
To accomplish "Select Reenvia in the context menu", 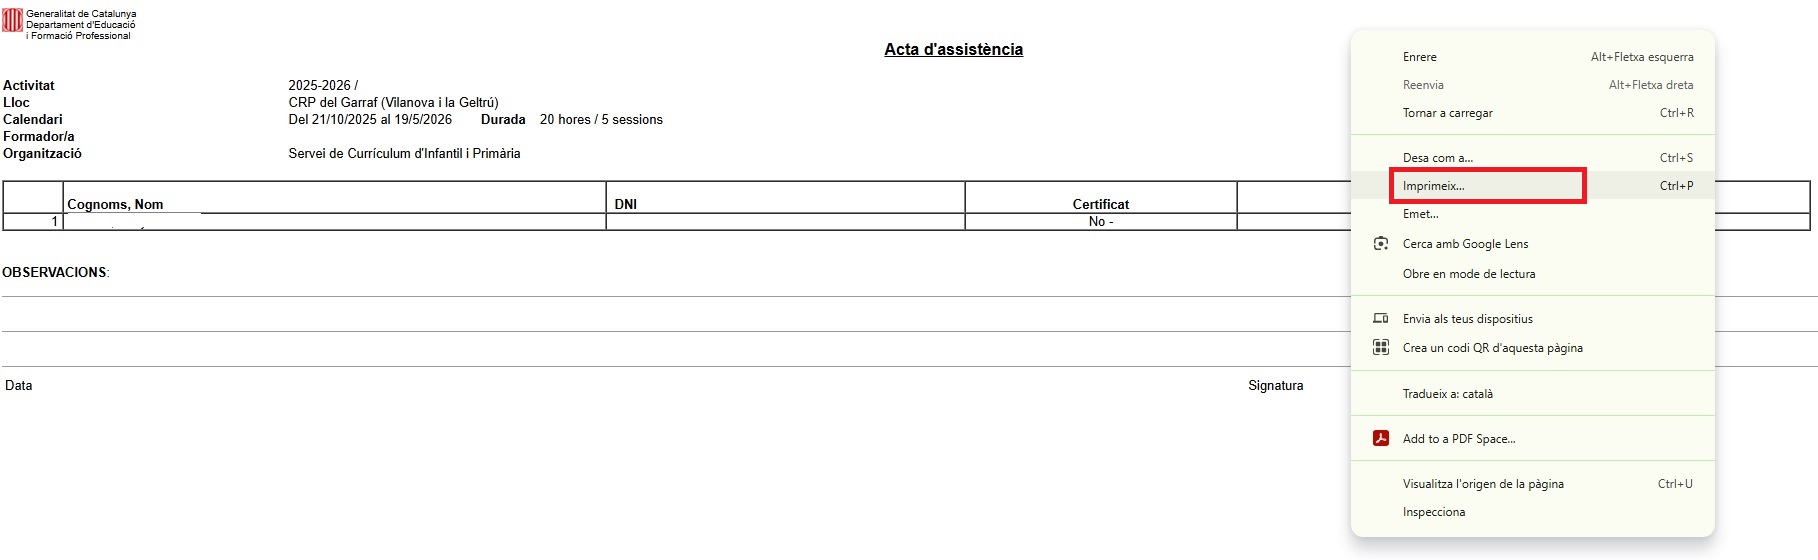I will click(1423, 85).
